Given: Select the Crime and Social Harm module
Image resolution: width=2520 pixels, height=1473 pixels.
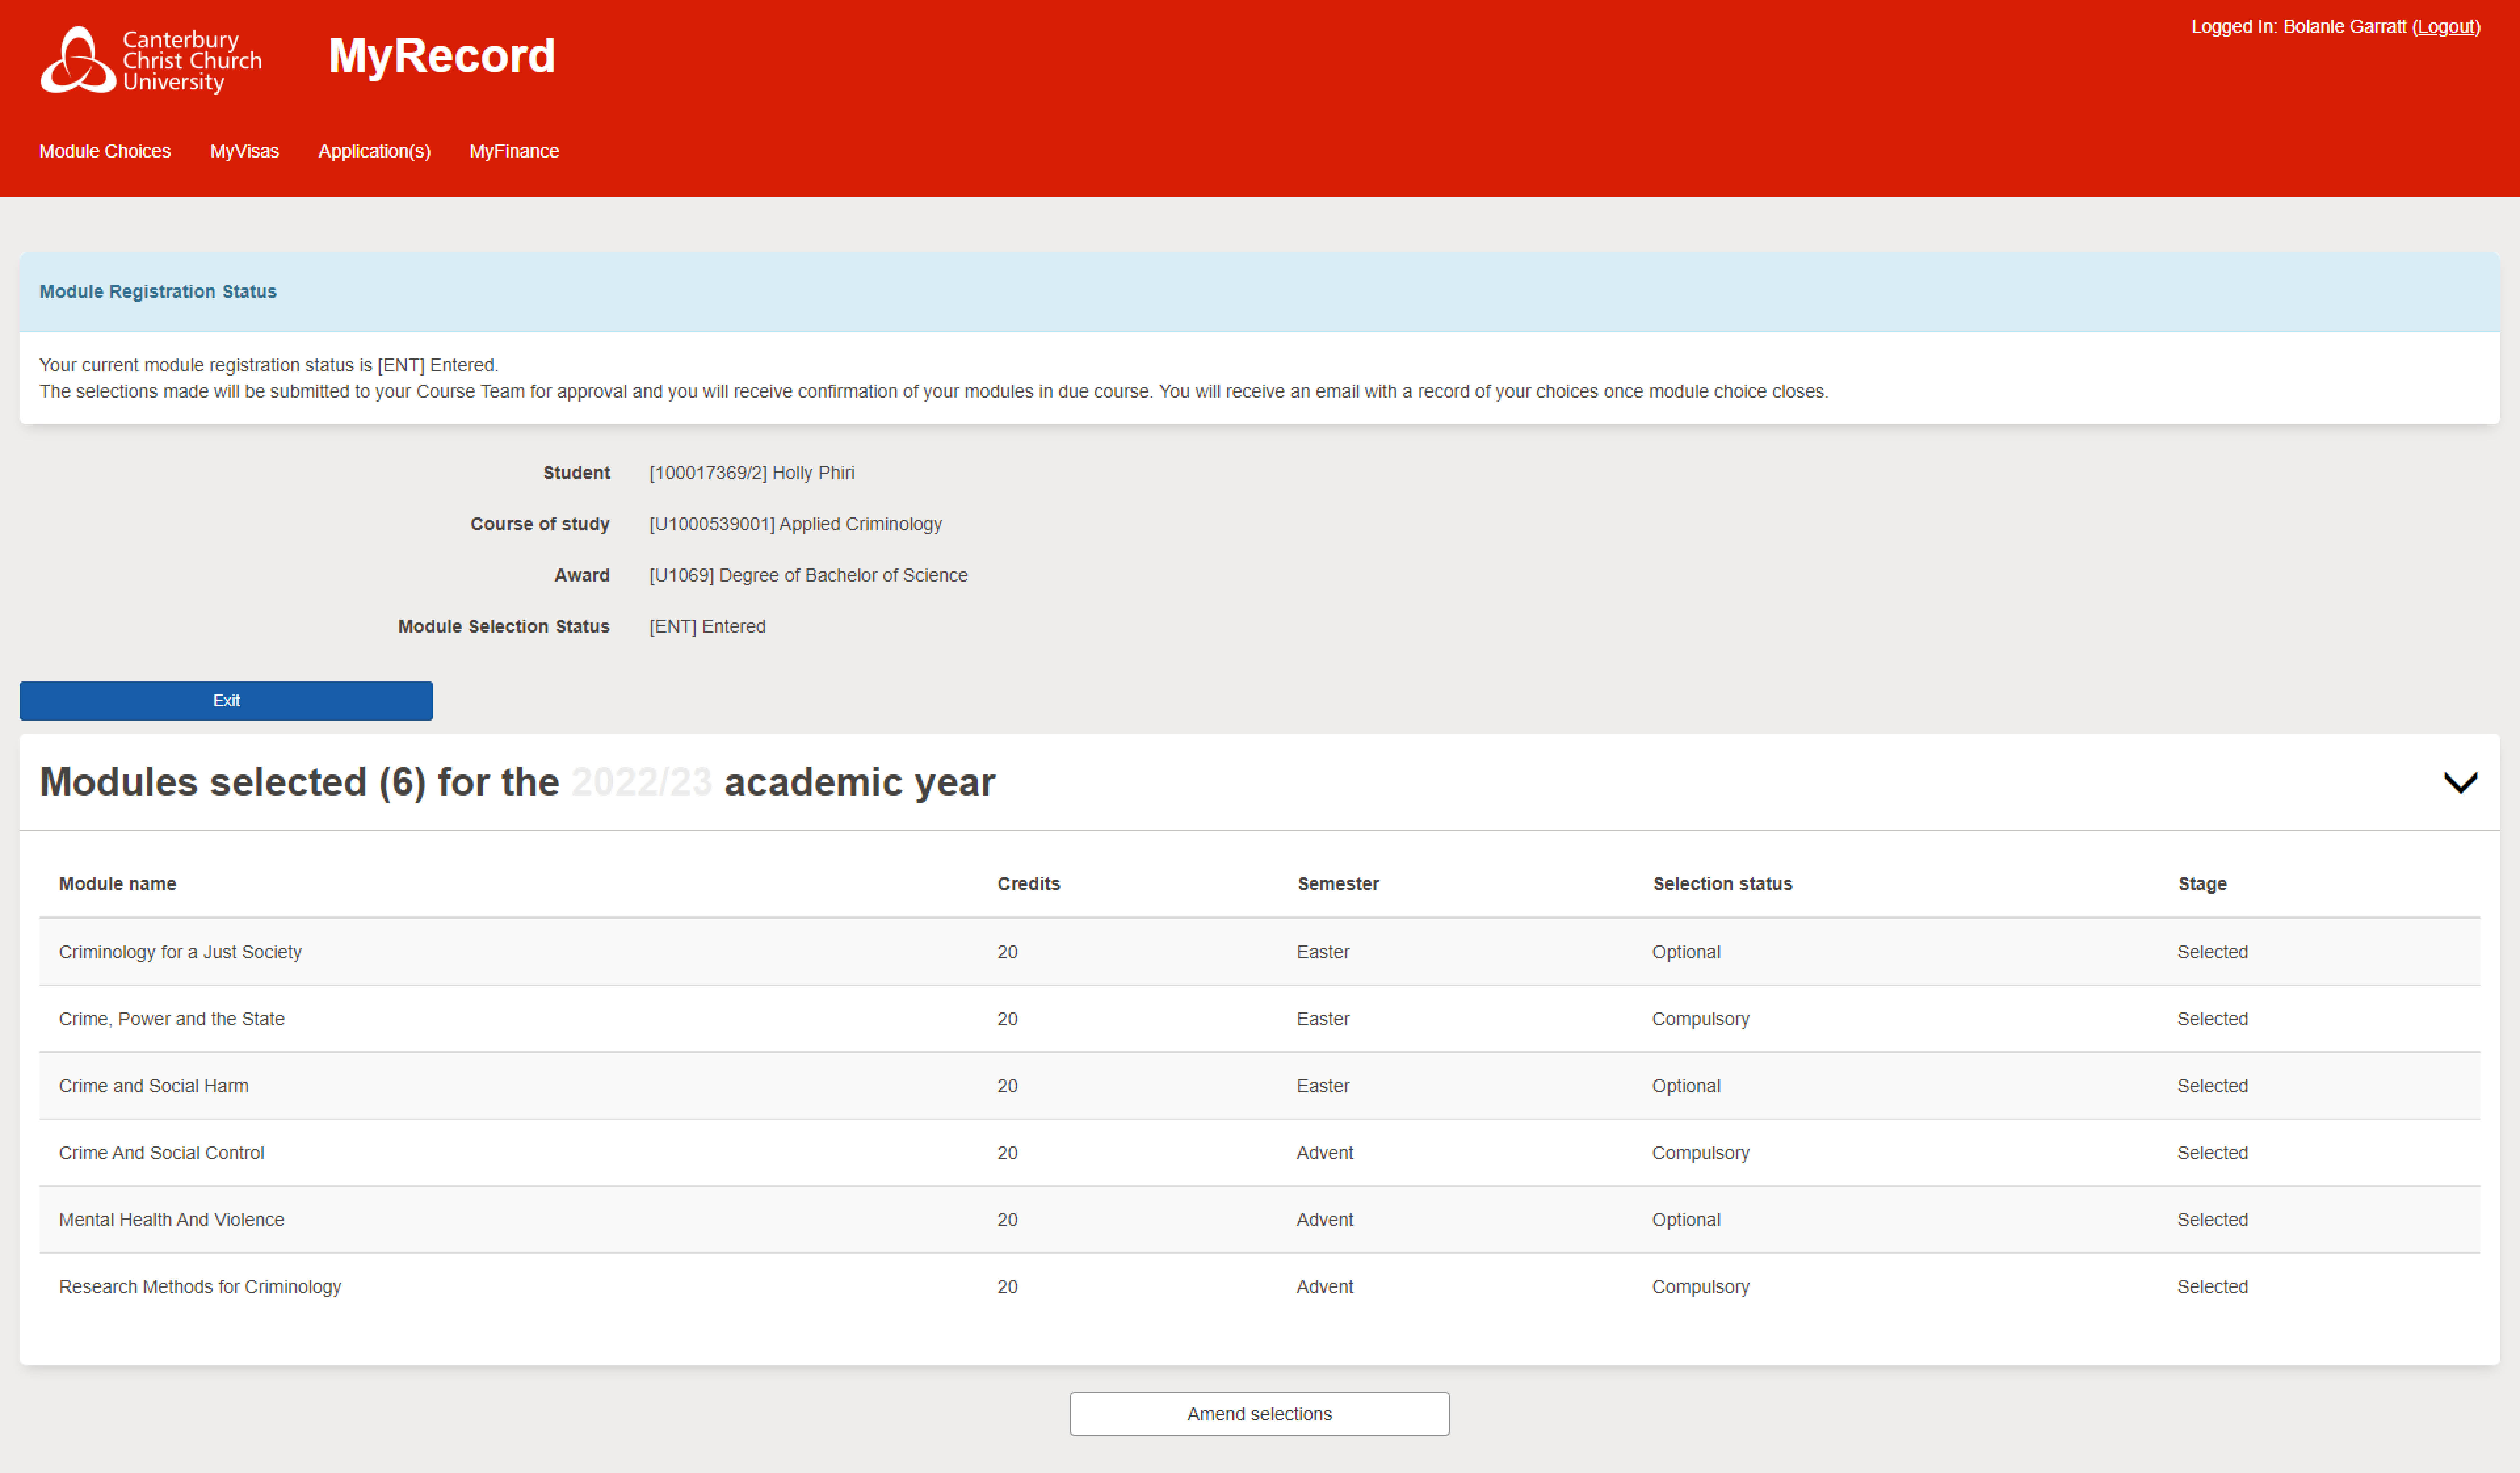Looking at the screenshot, I should point(154,1086).
